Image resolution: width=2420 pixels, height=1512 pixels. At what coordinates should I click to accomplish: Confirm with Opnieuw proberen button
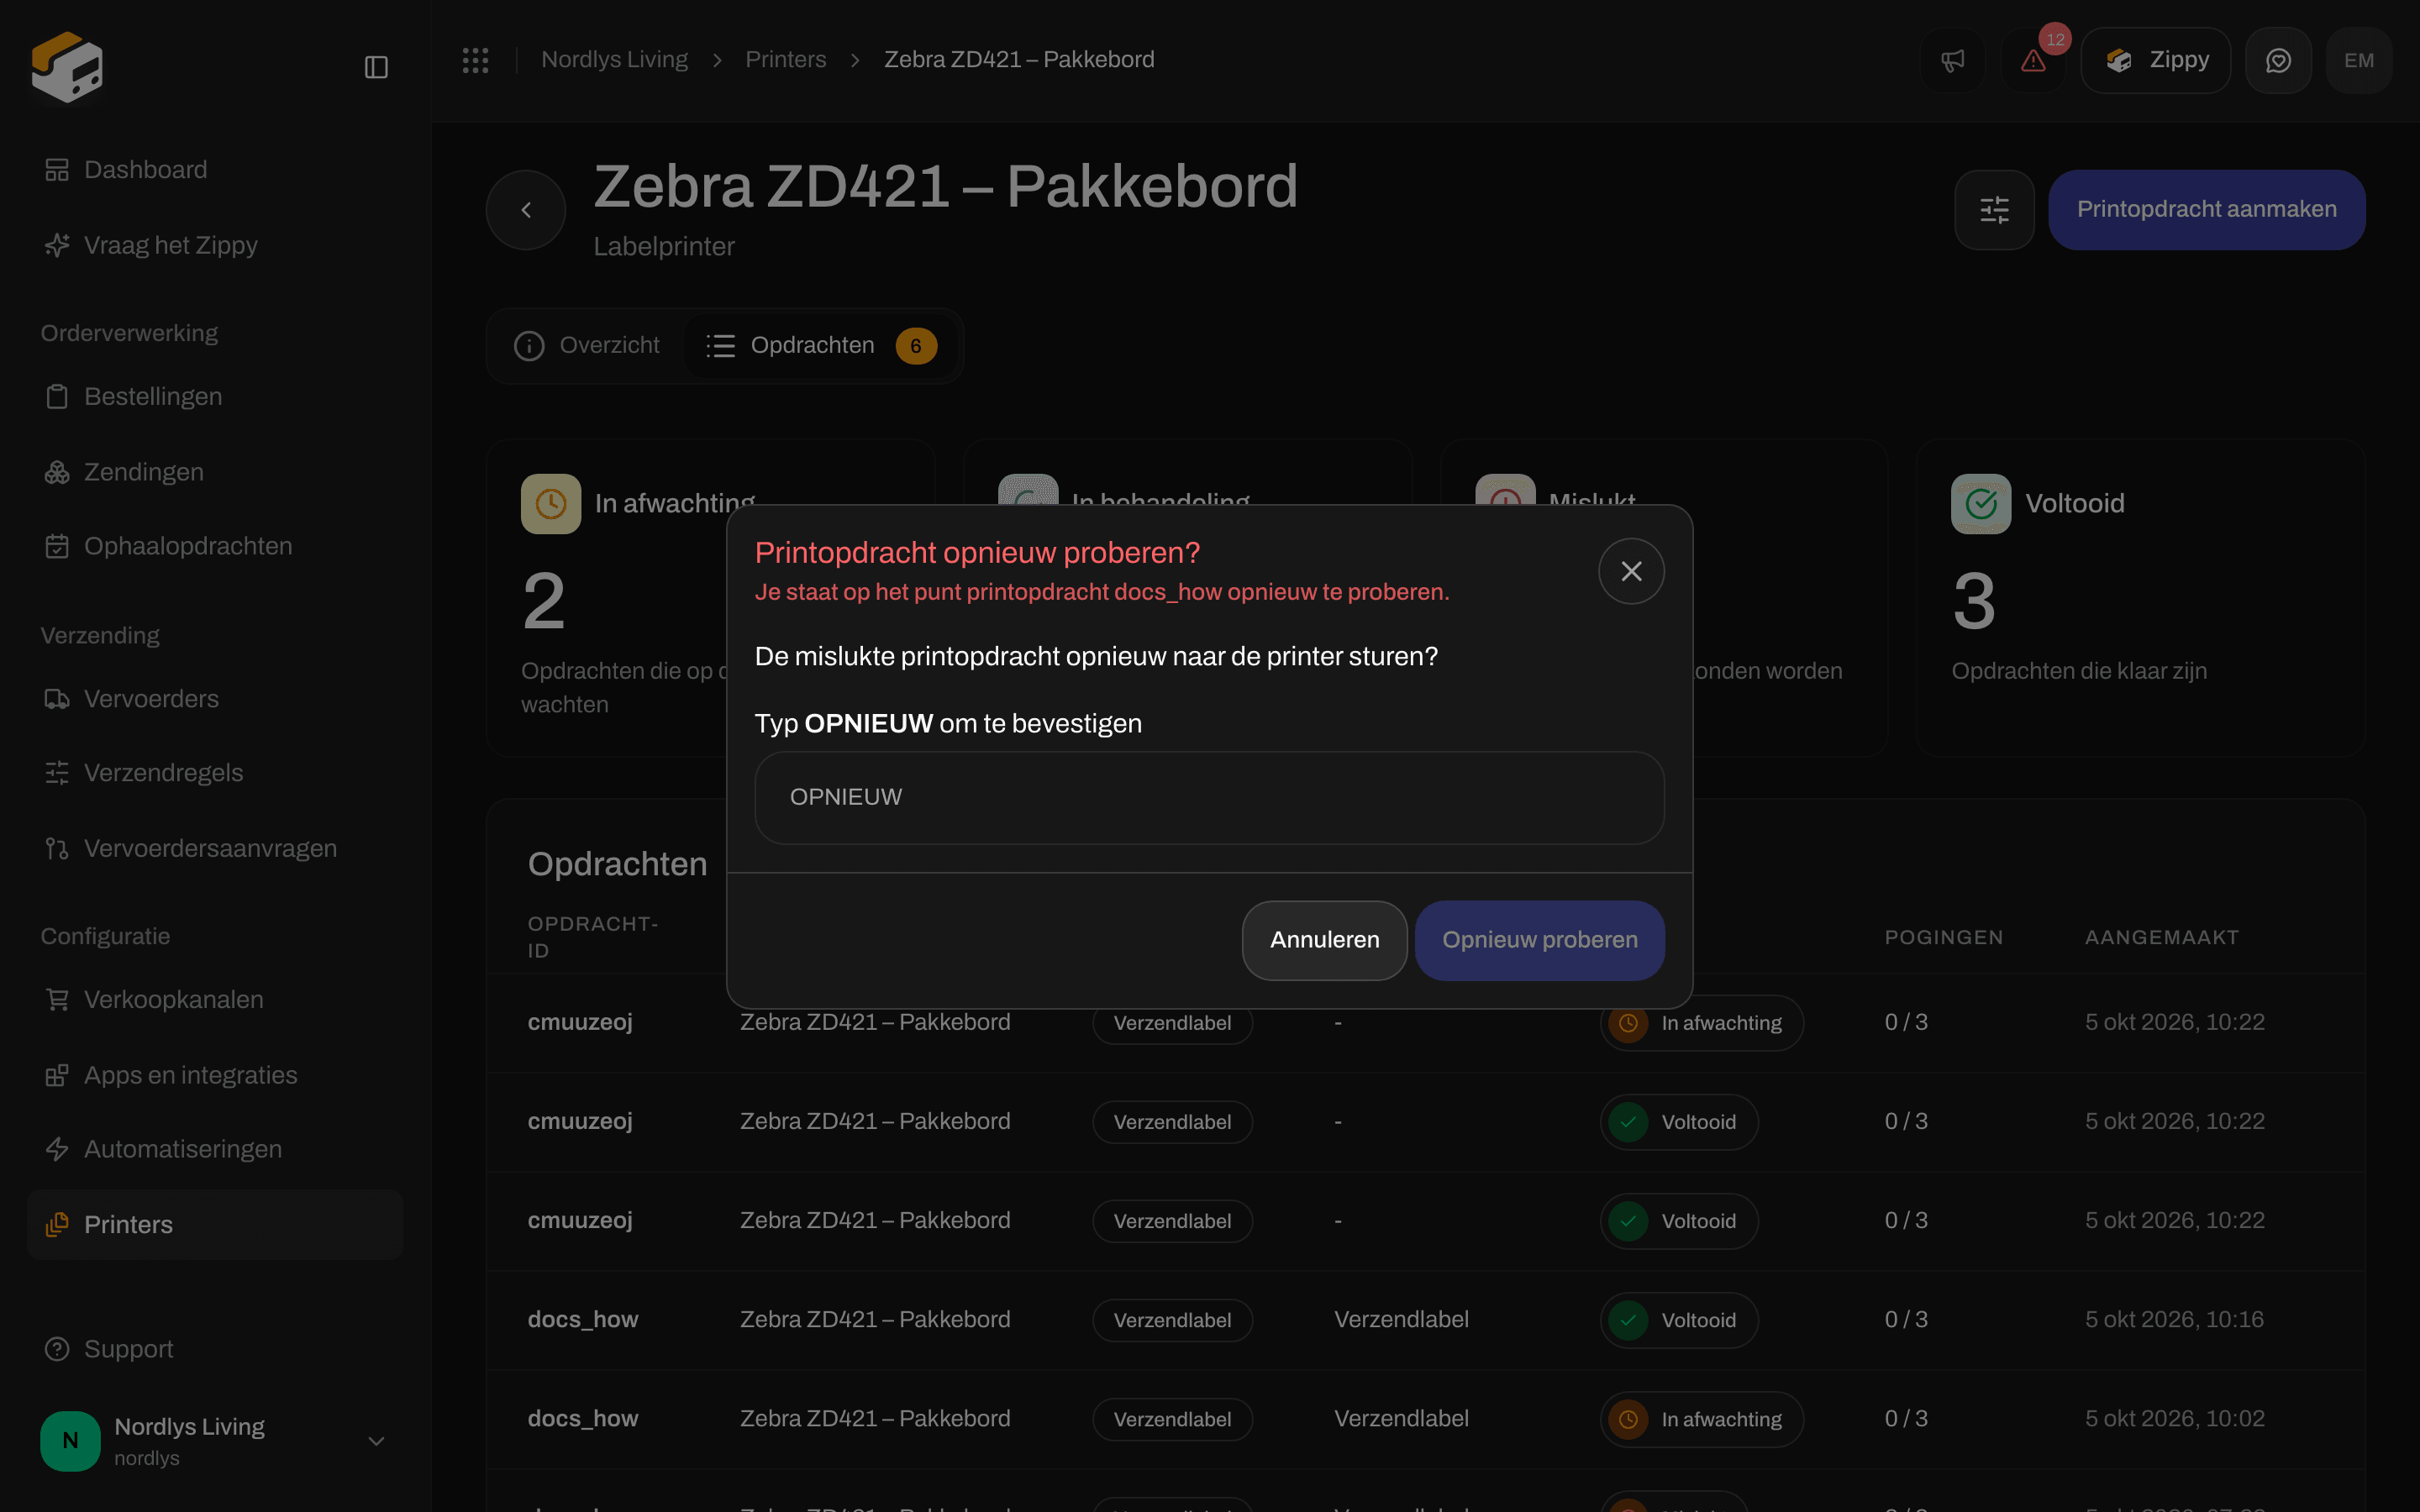tap(1539, 940)
